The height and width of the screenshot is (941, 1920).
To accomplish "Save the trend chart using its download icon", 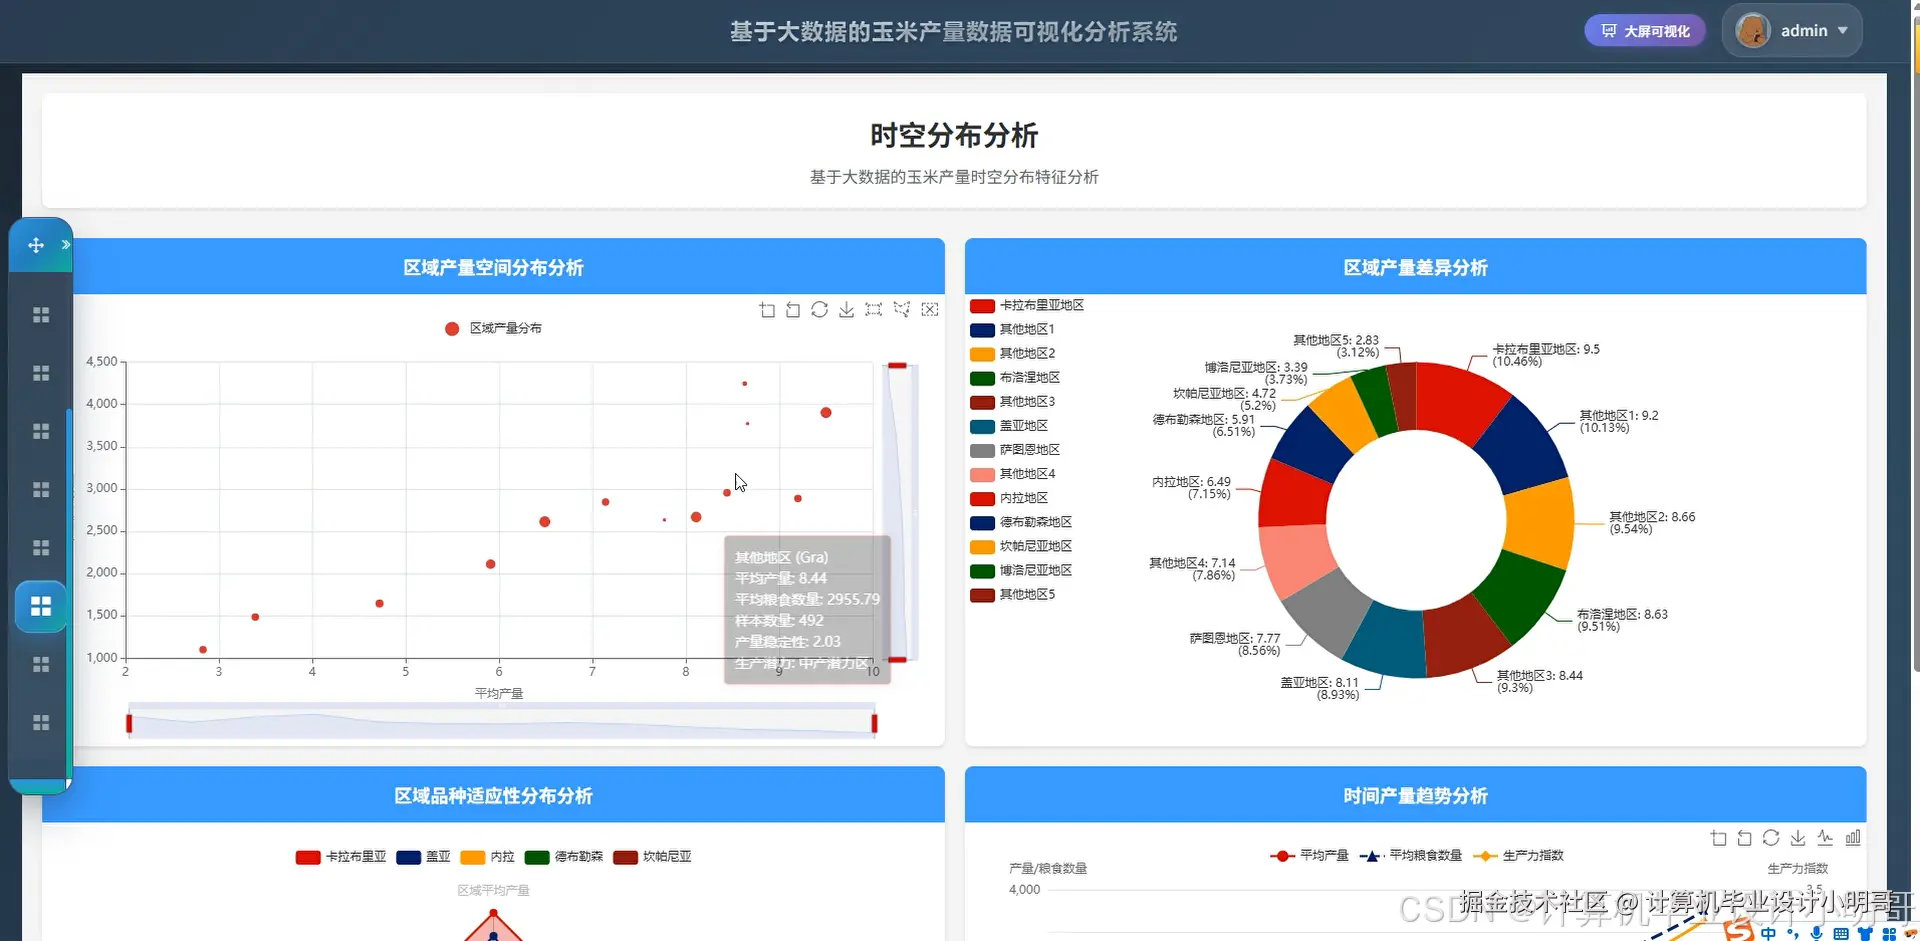I will (1797, 837).
